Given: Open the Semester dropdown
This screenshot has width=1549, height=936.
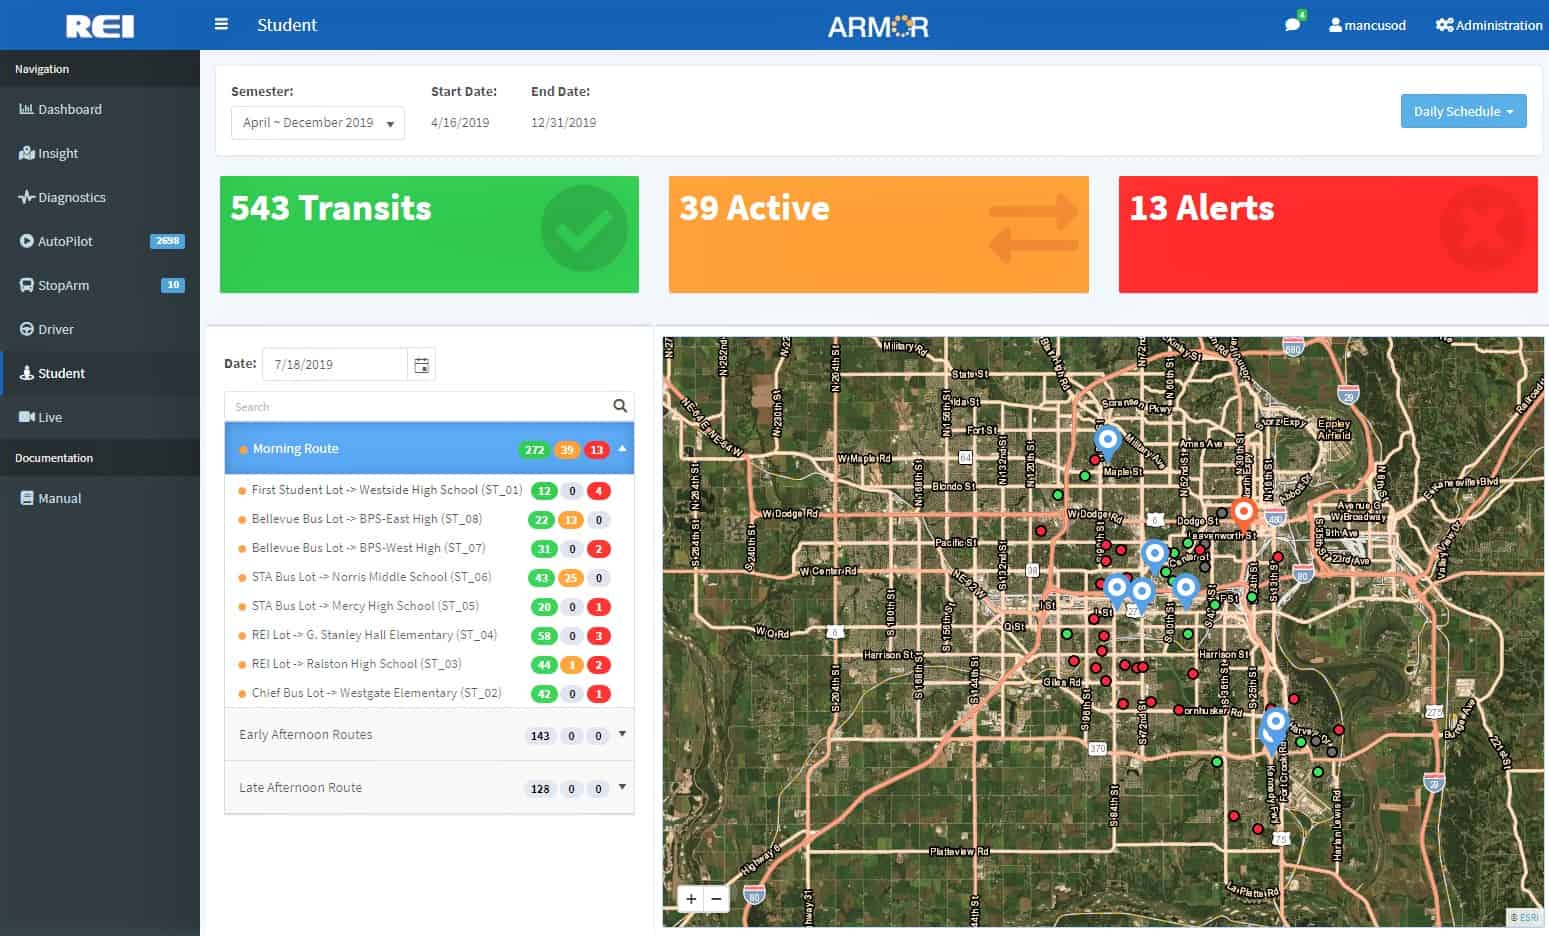Looking at the screenshot, I should tap(318, 123).
